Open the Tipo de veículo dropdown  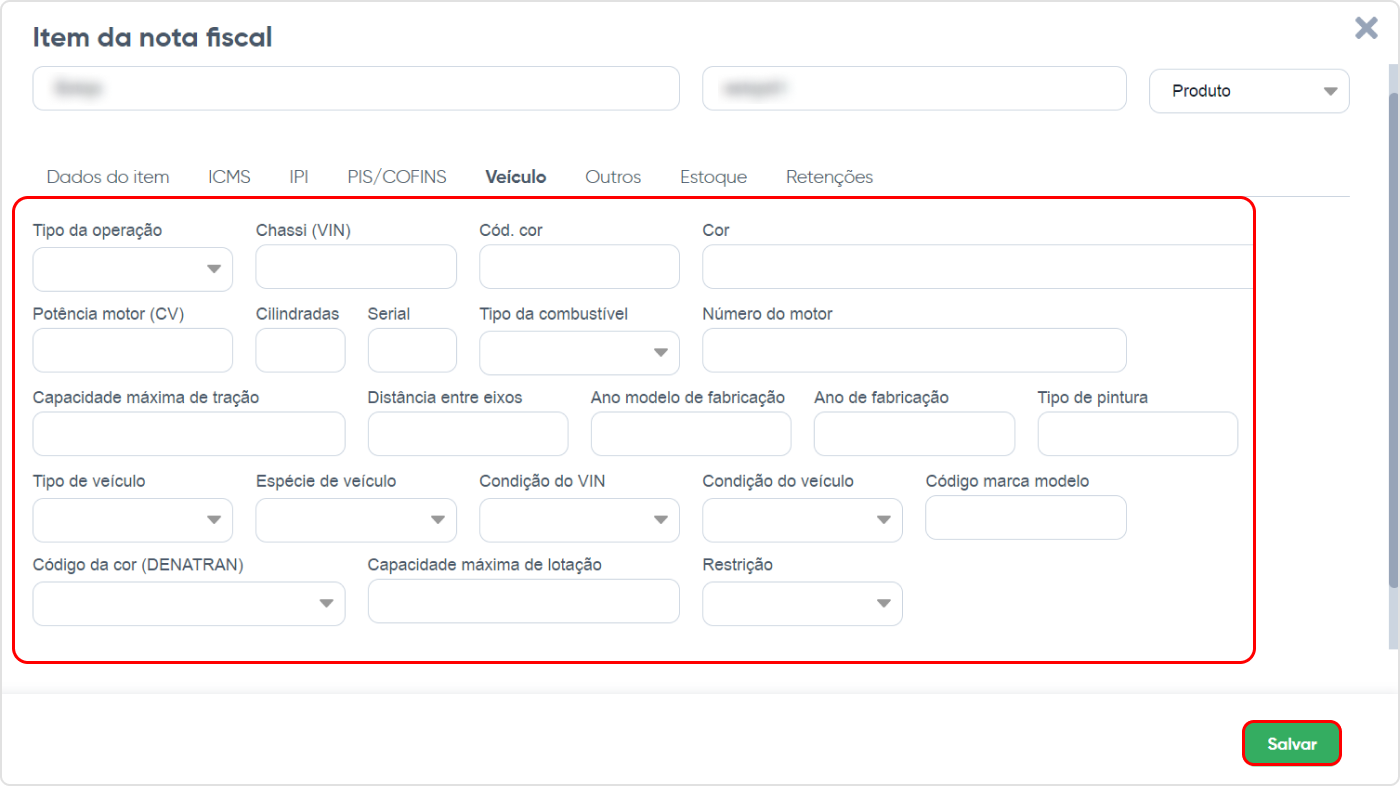pyautogui.click(x=131, y=520)
